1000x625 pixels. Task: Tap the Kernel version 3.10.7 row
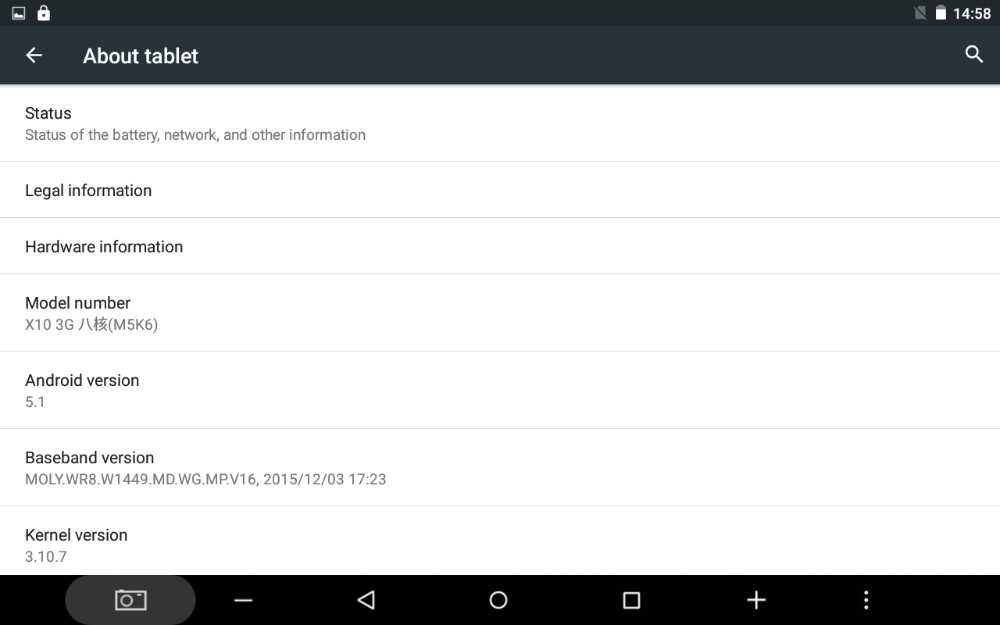coord(500,541)
